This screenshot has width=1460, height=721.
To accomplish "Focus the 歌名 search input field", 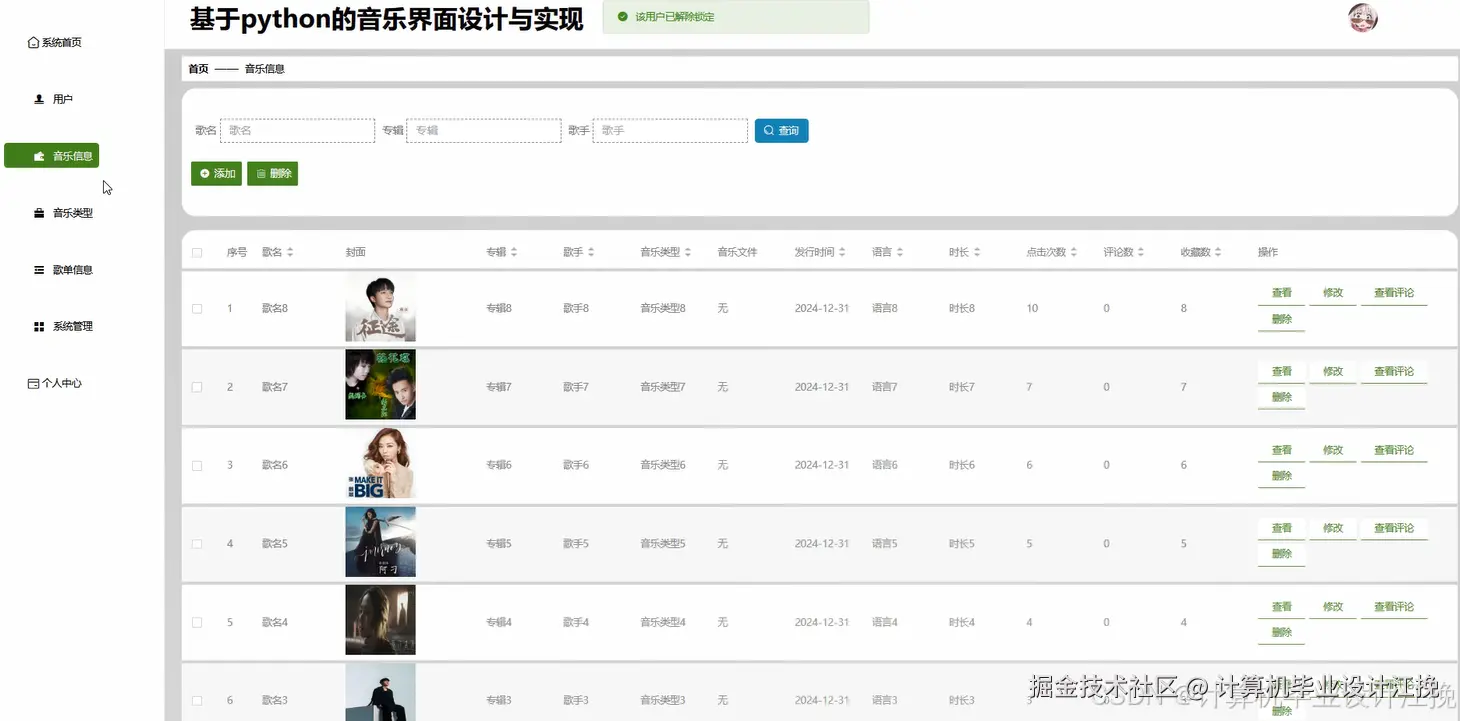I will [297, 131].
